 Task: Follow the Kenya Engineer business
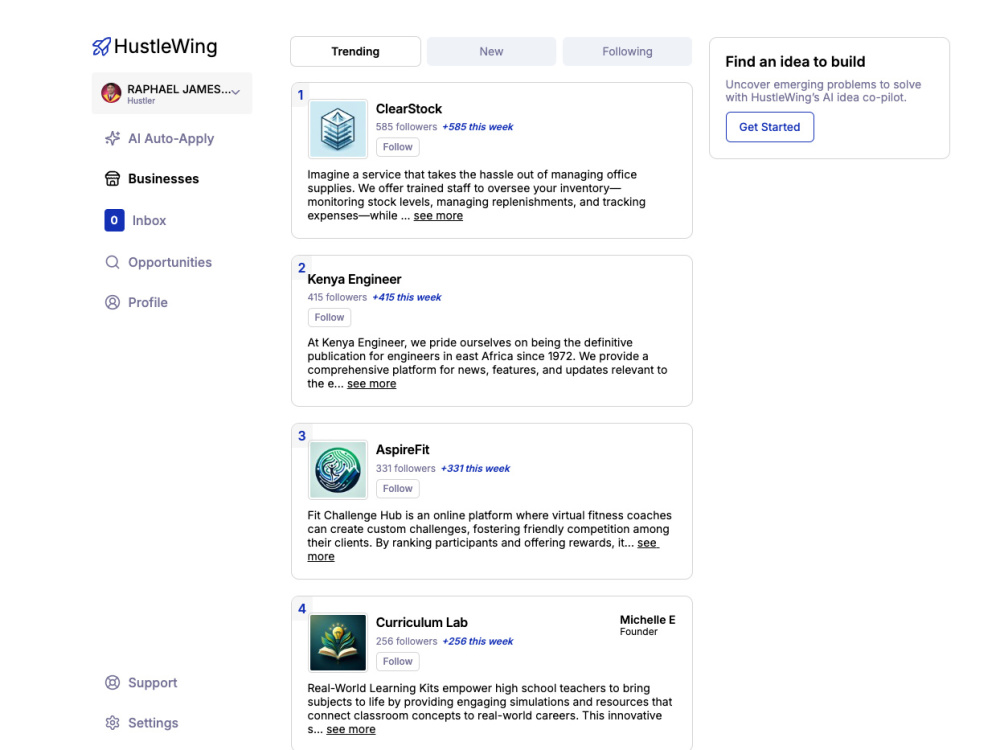click(x=329, y=317)
